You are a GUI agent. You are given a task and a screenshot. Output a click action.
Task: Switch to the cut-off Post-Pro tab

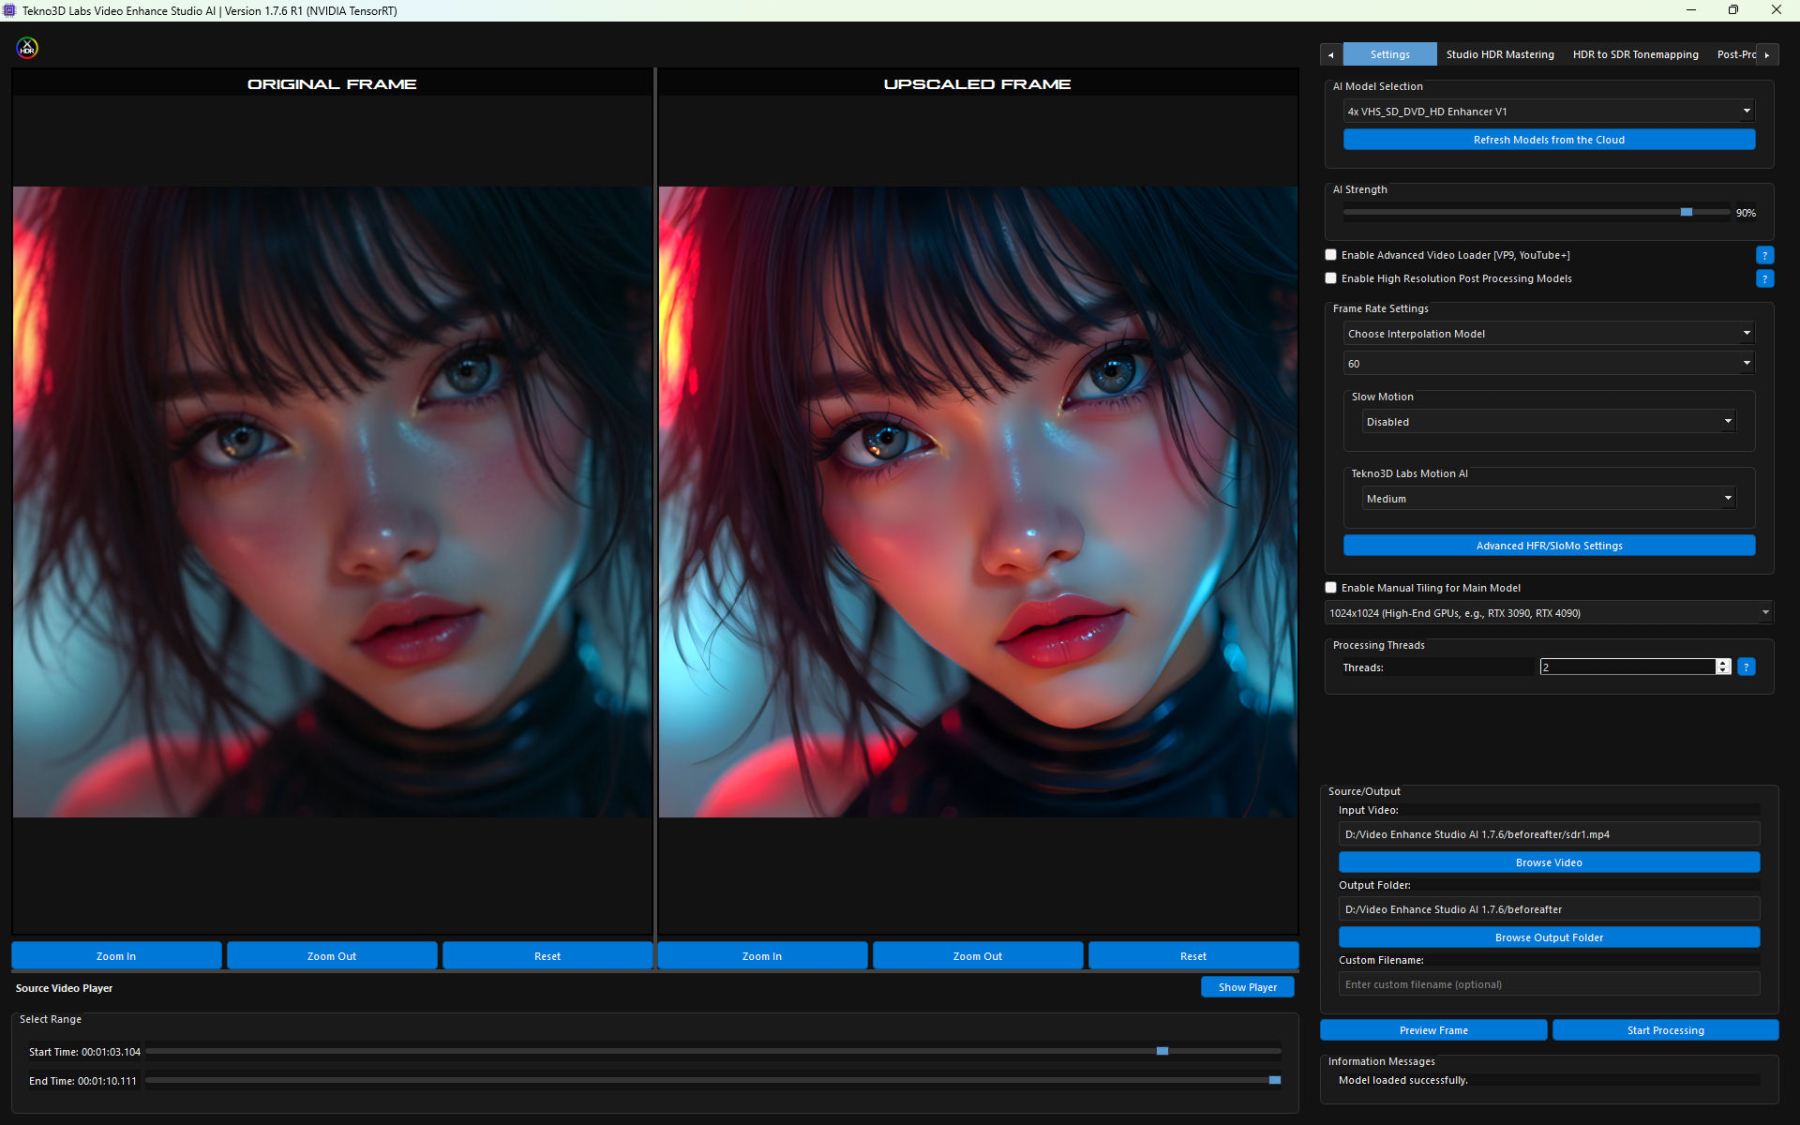[1735, 54]
